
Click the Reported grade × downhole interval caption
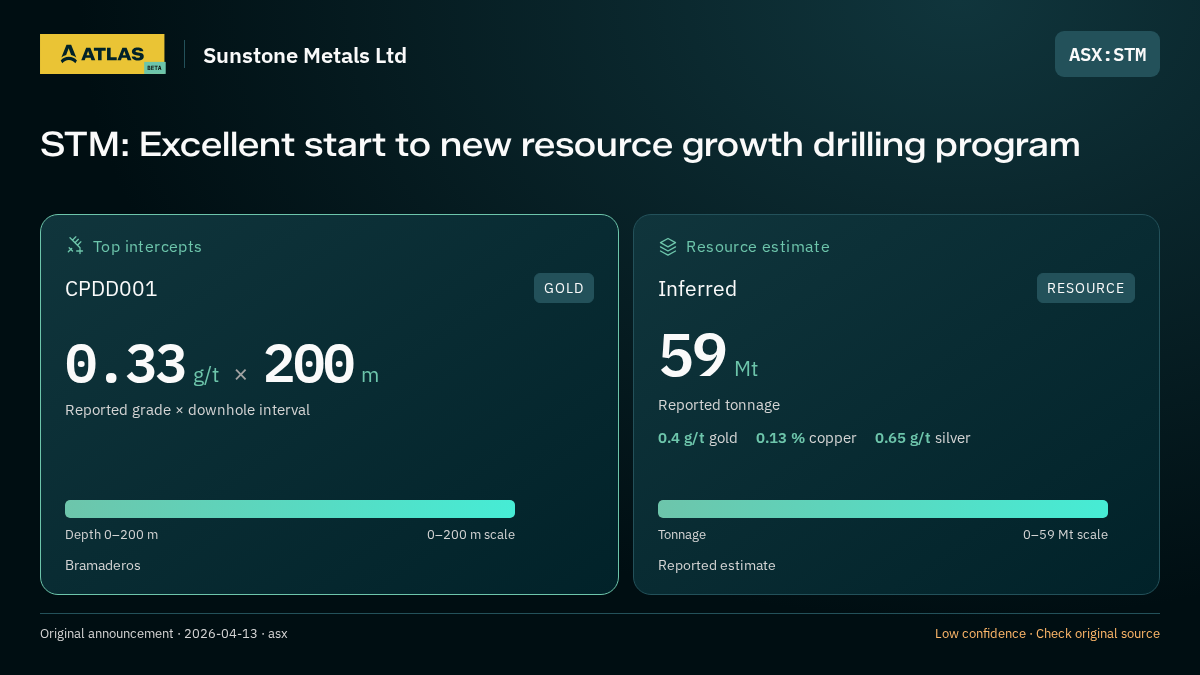click(x=187, y=410)
